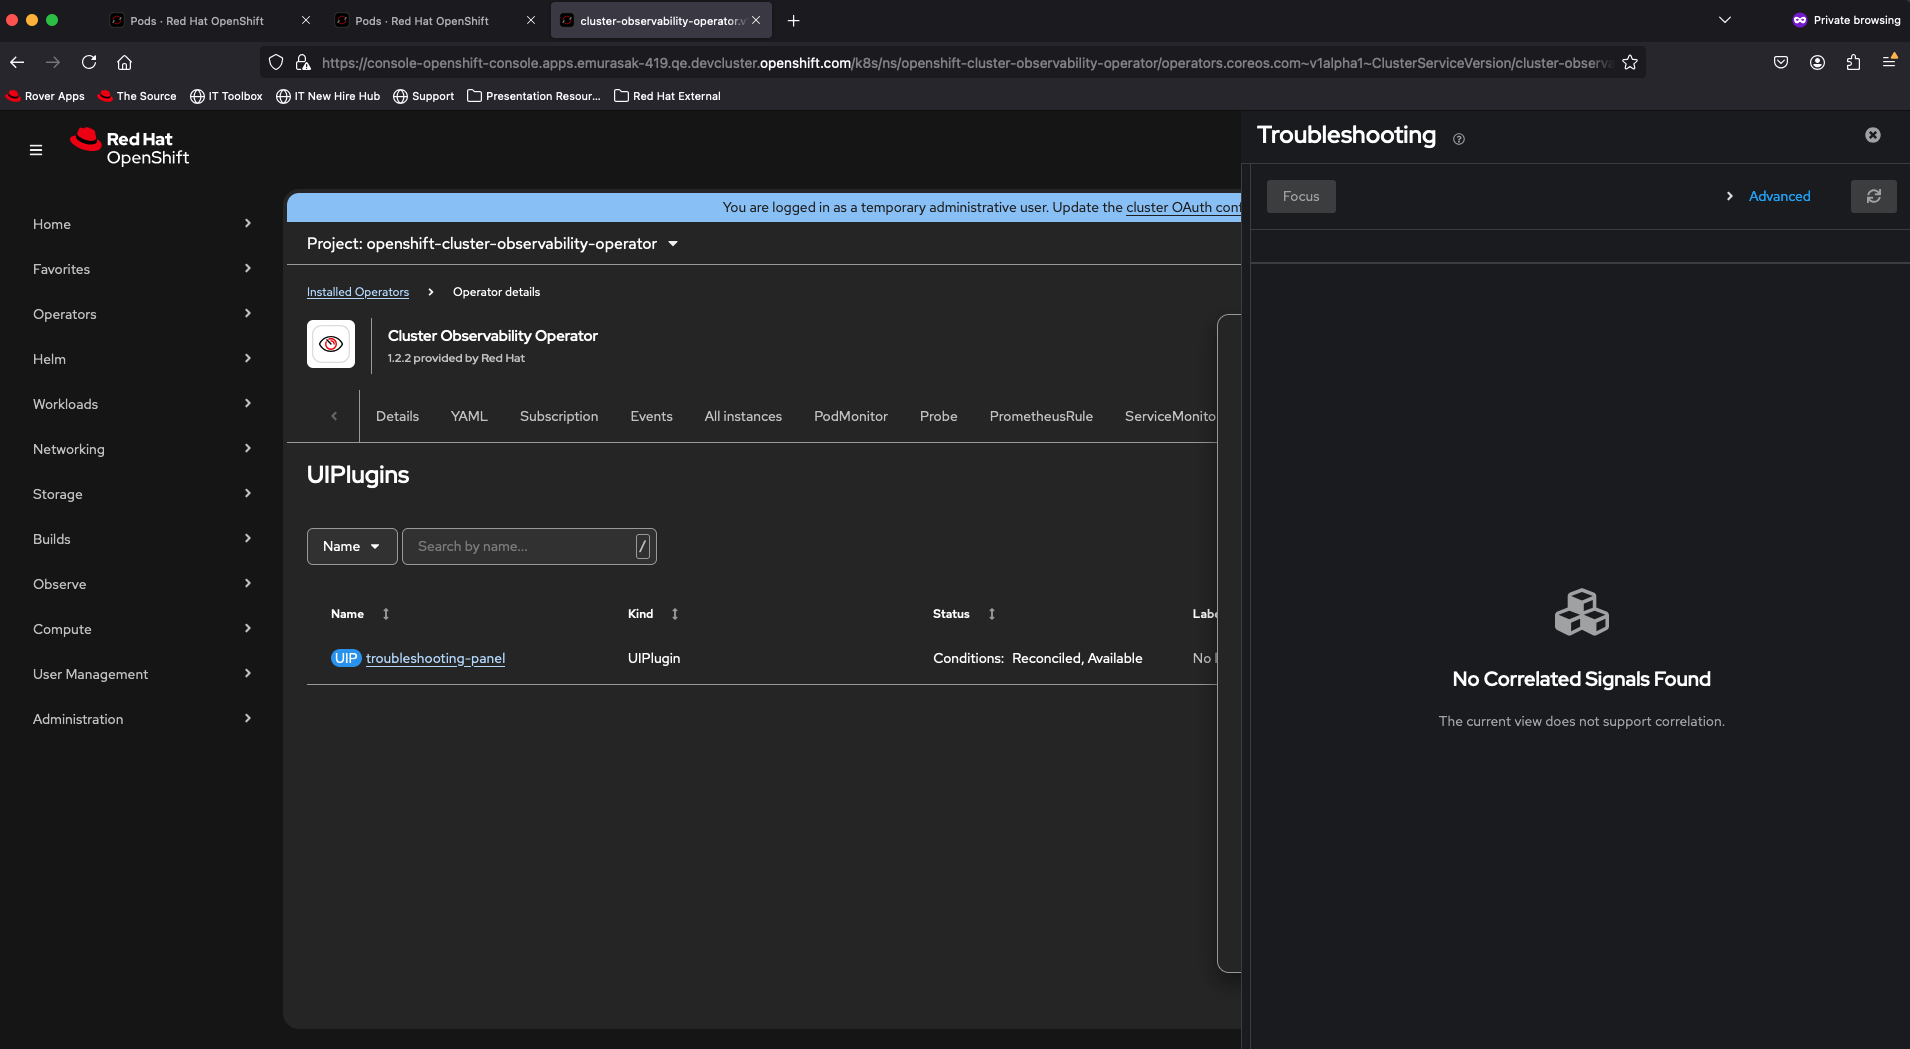Image resolution: width=1910 pixels, height=1049 pixels.
Task: Close the Troubleshooting panel
Action: click(1873, 135)
